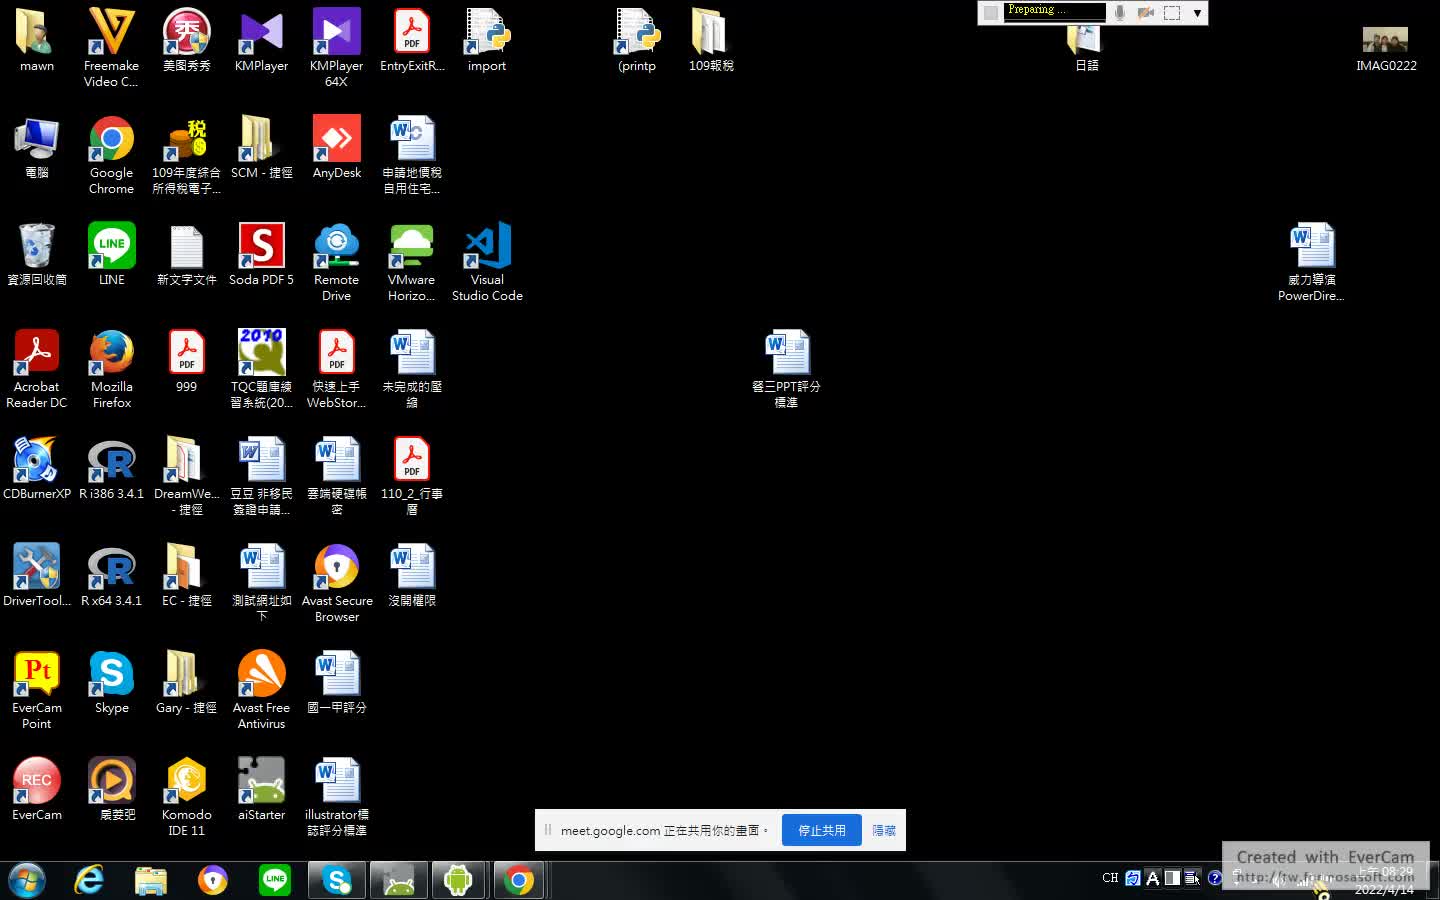Image resolution: width=1440 pixels, height=900 pixels.
Task: Open the CDBurnerXP shortcut
Action: coord(37,468)
